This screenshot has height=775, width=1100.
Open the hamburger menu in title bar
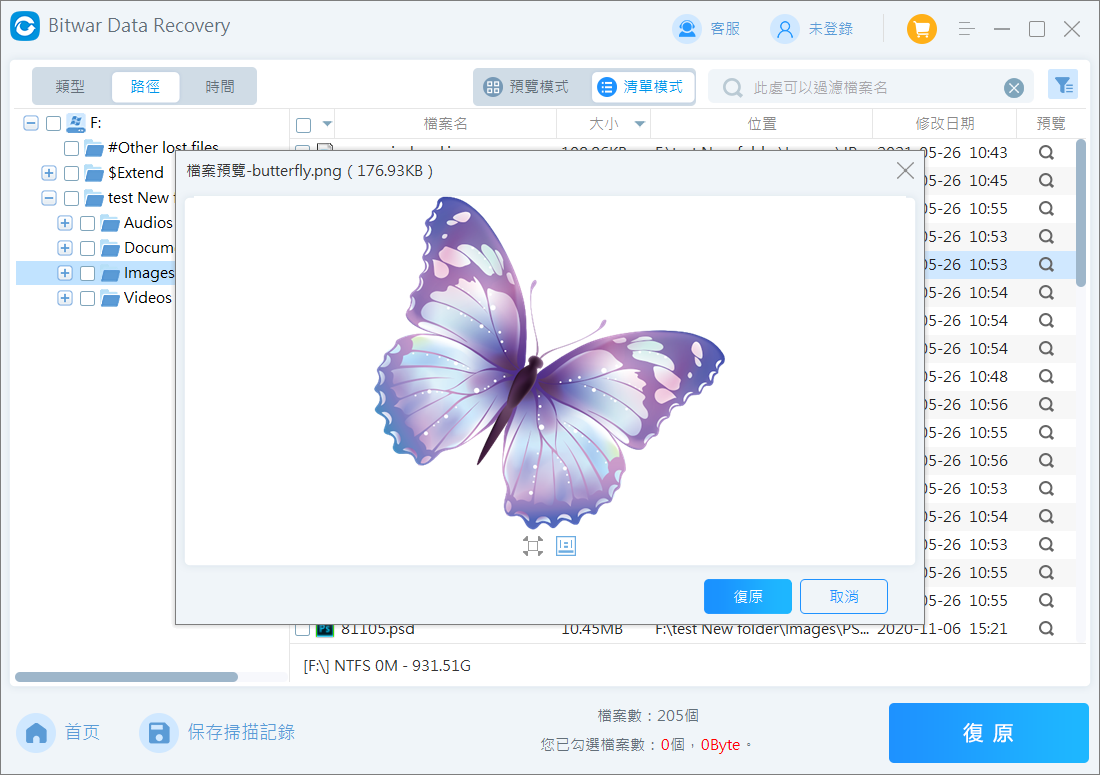point(966,29)
